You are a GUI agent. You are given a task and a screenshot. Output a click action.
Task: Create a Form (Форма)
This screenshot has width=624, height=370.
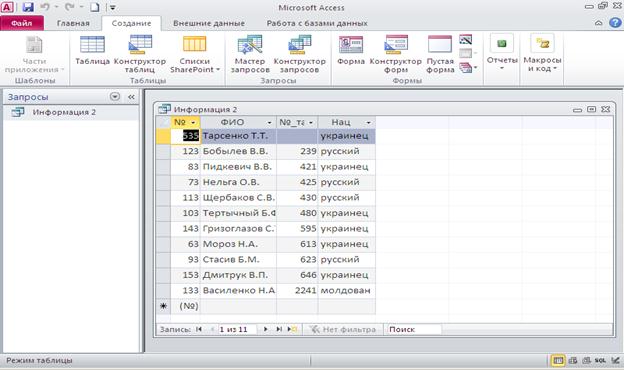351,50
